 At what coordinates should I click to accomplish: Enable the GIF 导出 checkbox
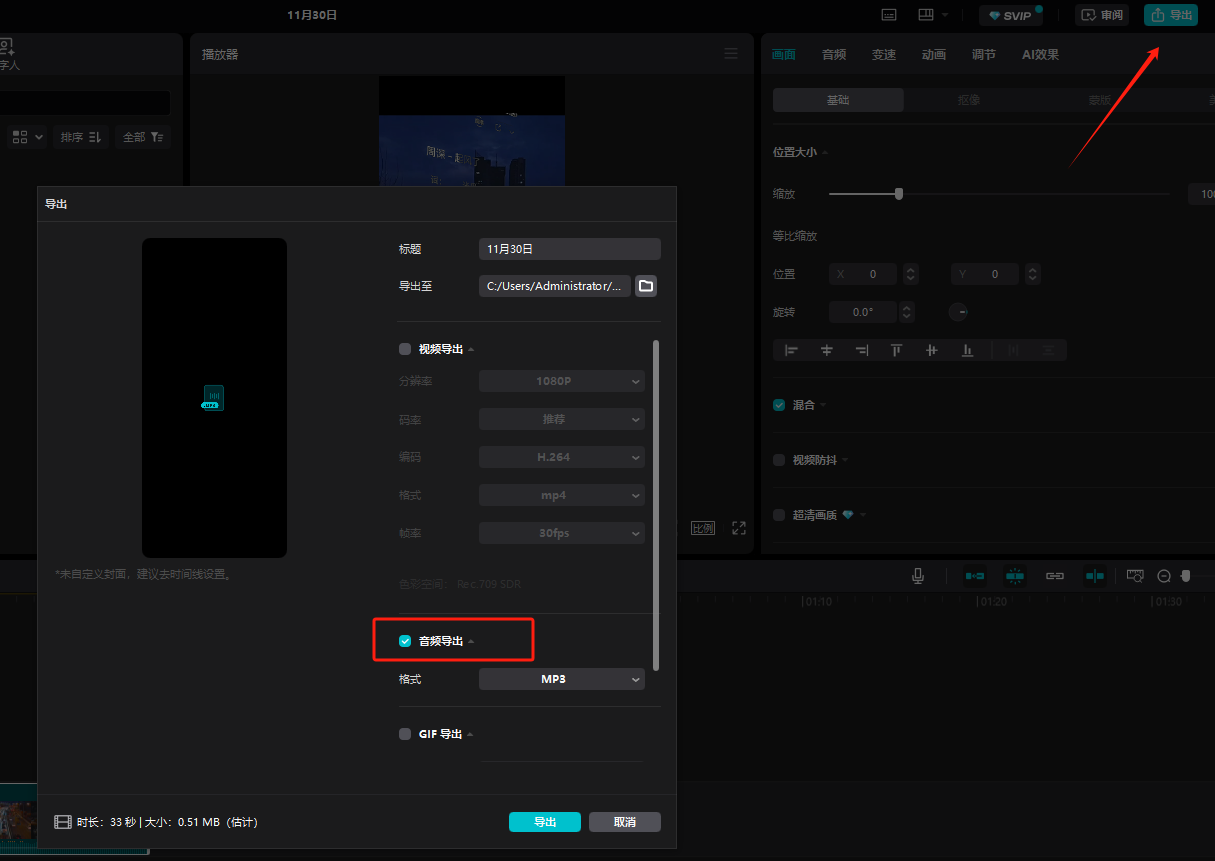(x=405, y=734)
